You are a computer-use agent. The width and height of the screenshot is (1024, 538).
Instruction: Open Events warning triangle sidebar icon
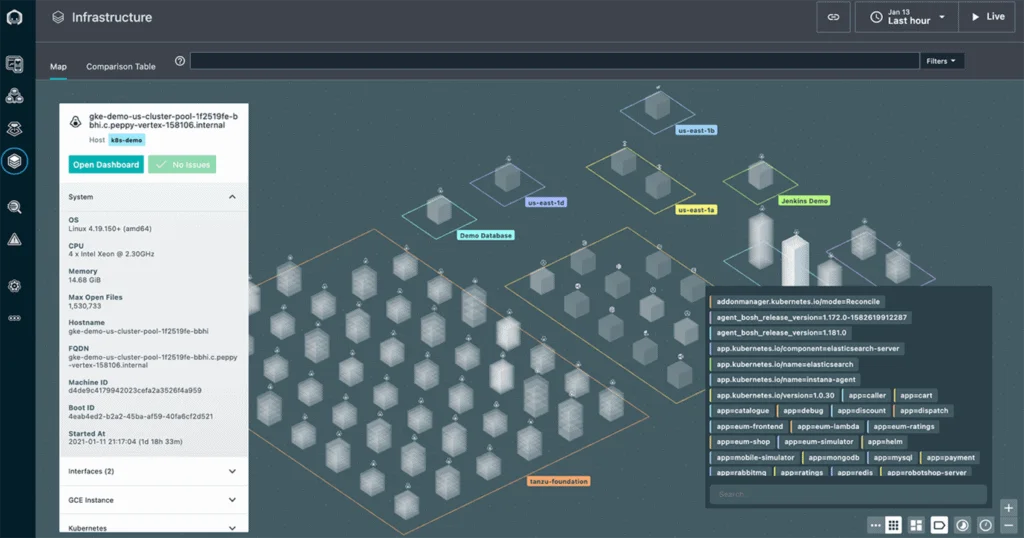(x=14, y=240)
